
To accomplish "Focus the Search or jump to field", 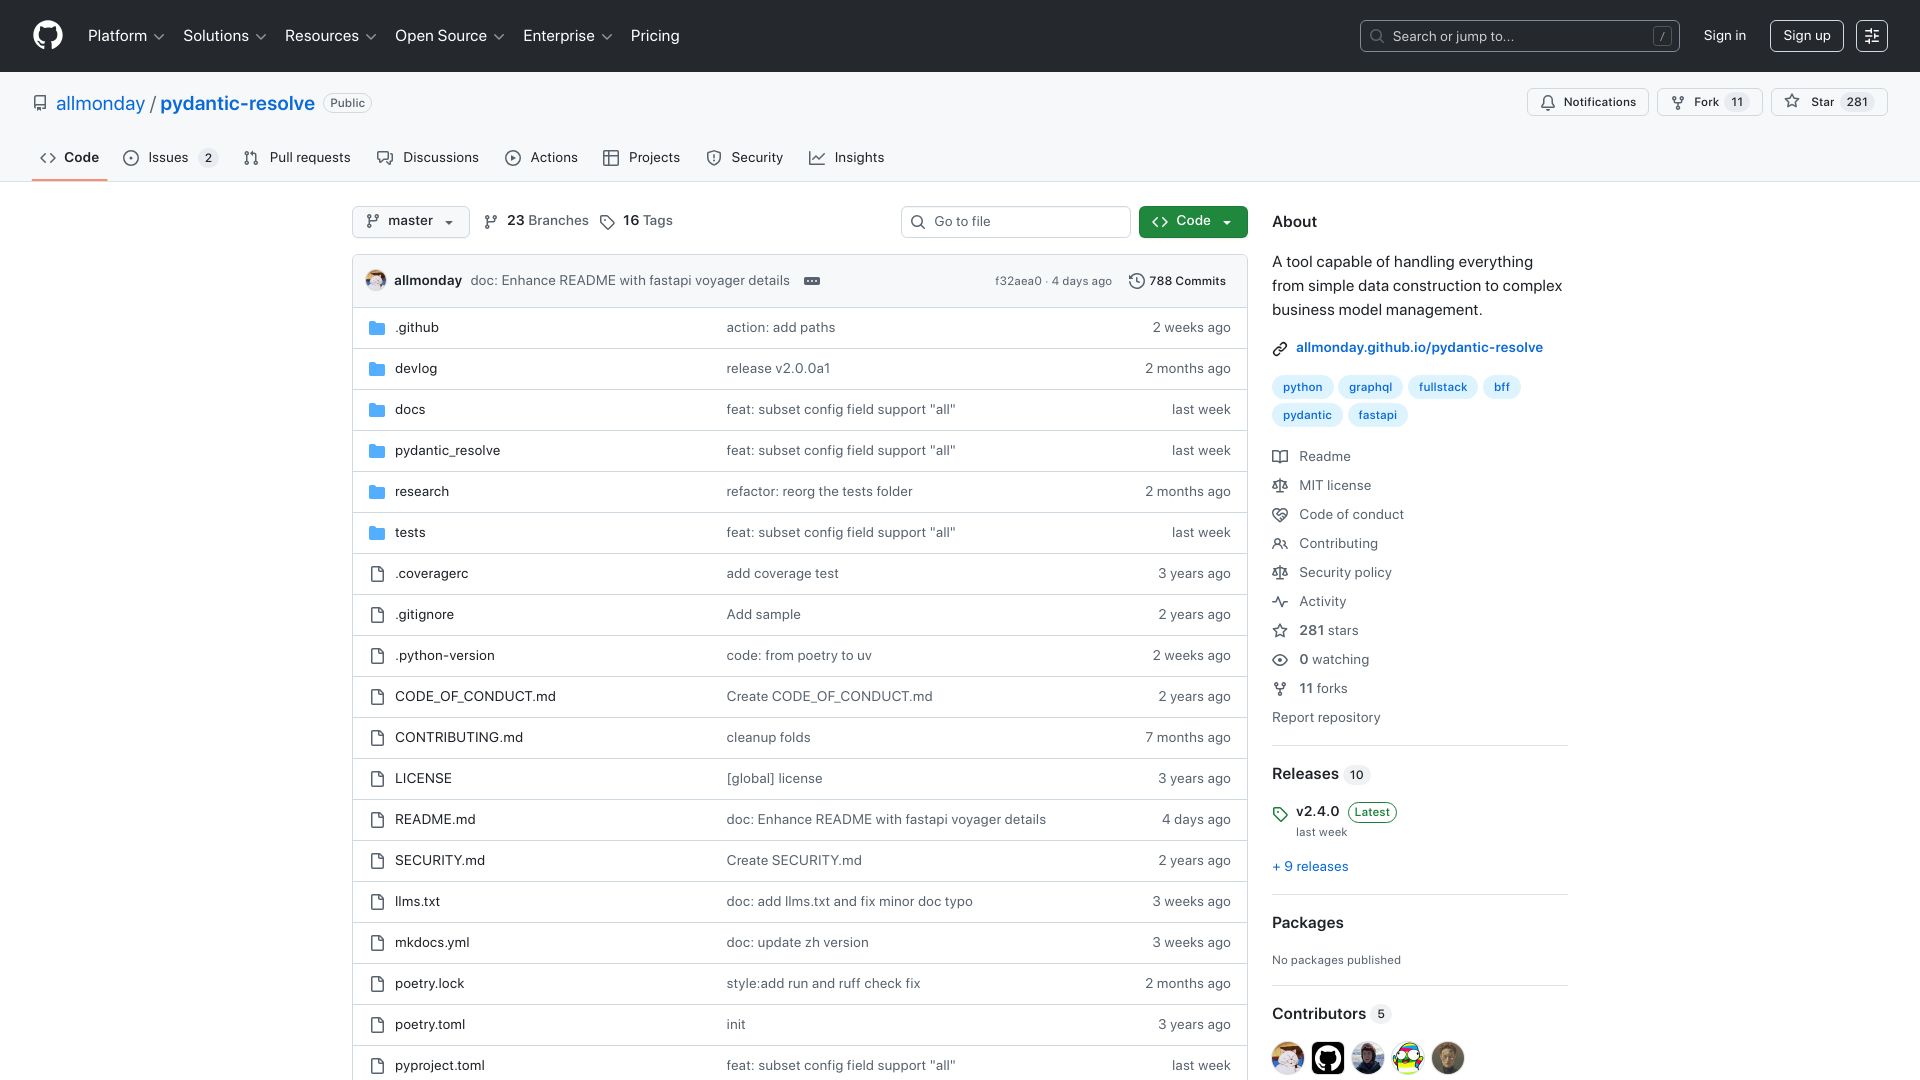I will tap(1520, 36).
